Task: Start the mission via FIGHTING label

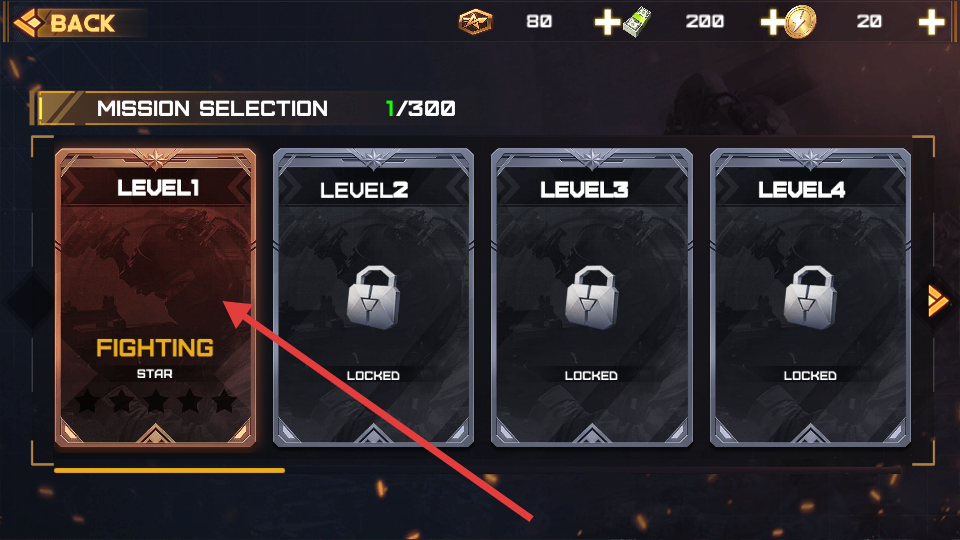Action: pyautogui.click(x=155, y=348)
